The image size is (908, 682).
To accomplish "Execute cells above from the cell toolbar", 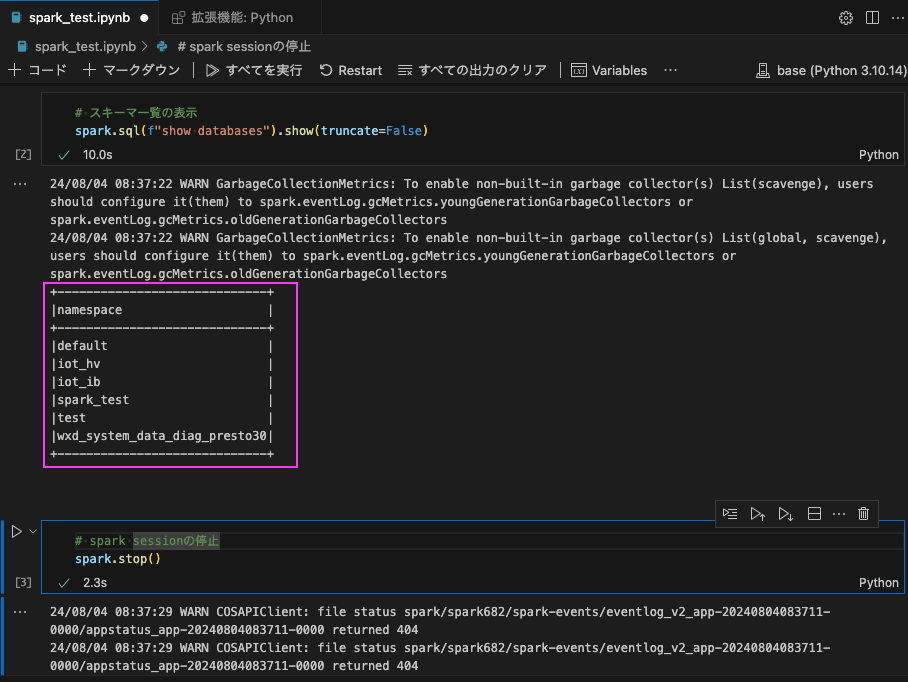I will [757, 514].
